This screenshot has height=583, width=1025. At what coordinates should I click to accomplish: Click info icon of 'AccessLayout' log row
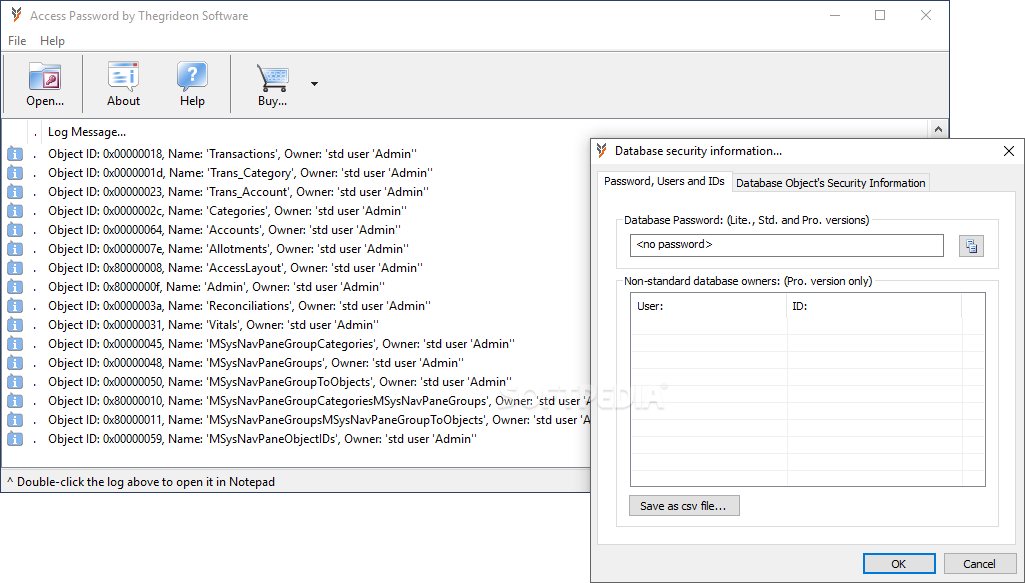(15, 268)
